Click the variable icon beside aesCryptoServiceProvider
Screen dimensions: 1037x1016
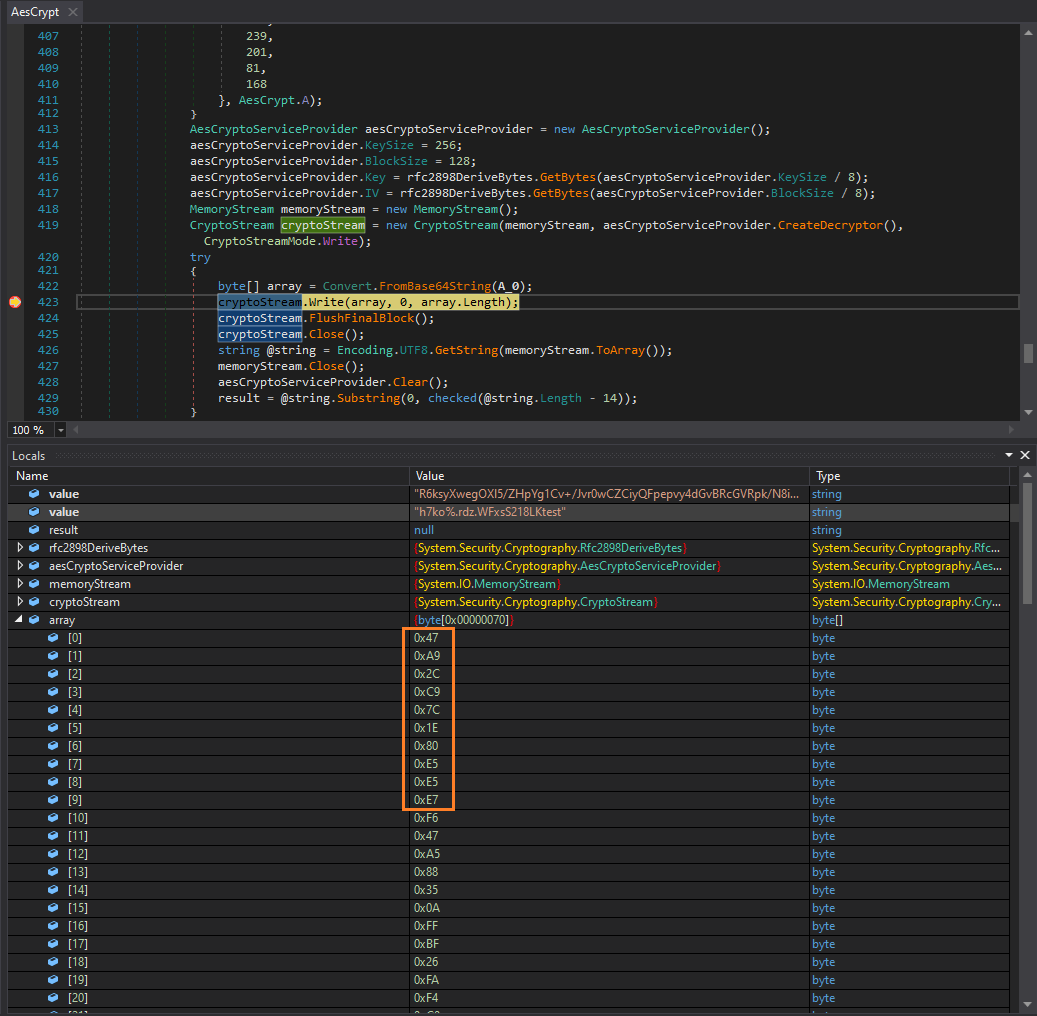tap(34, 566)
